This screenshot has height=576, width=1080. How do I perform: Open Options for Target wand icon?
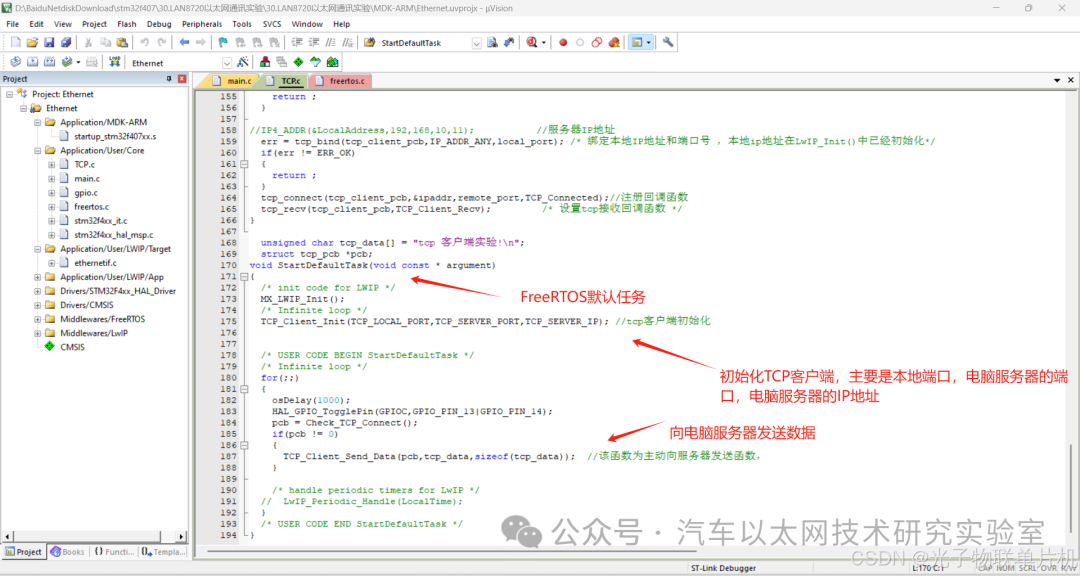pos(243,62)
